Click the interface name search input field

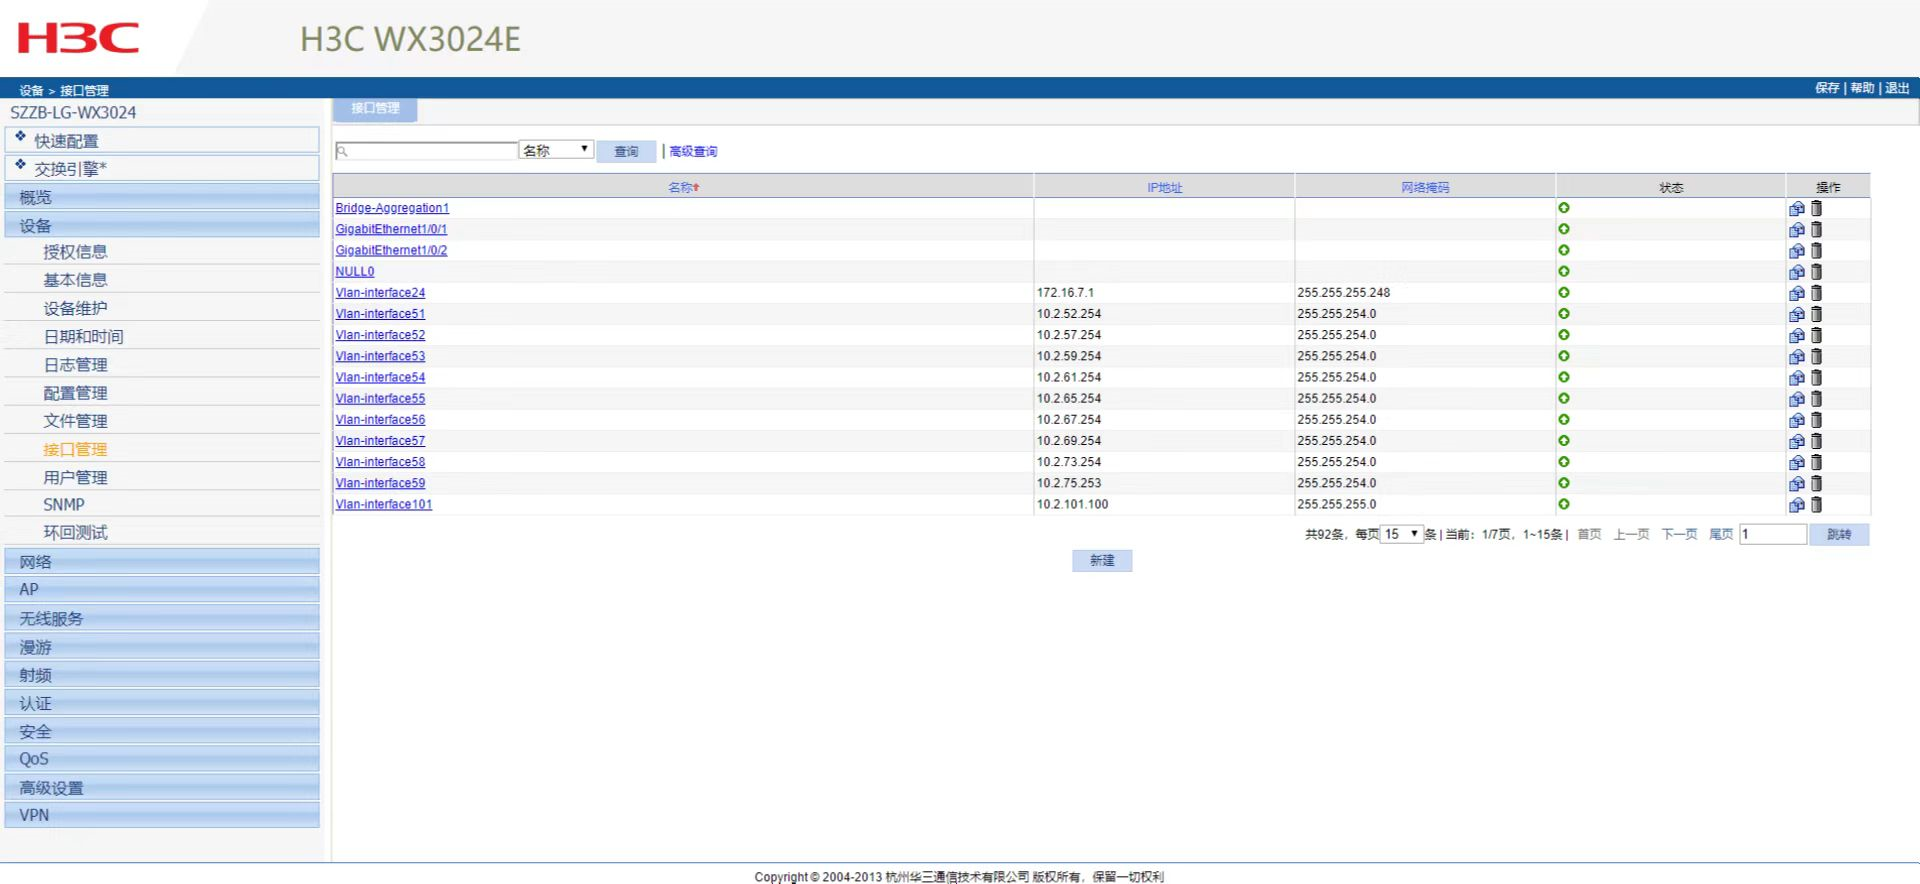[426, 151]
